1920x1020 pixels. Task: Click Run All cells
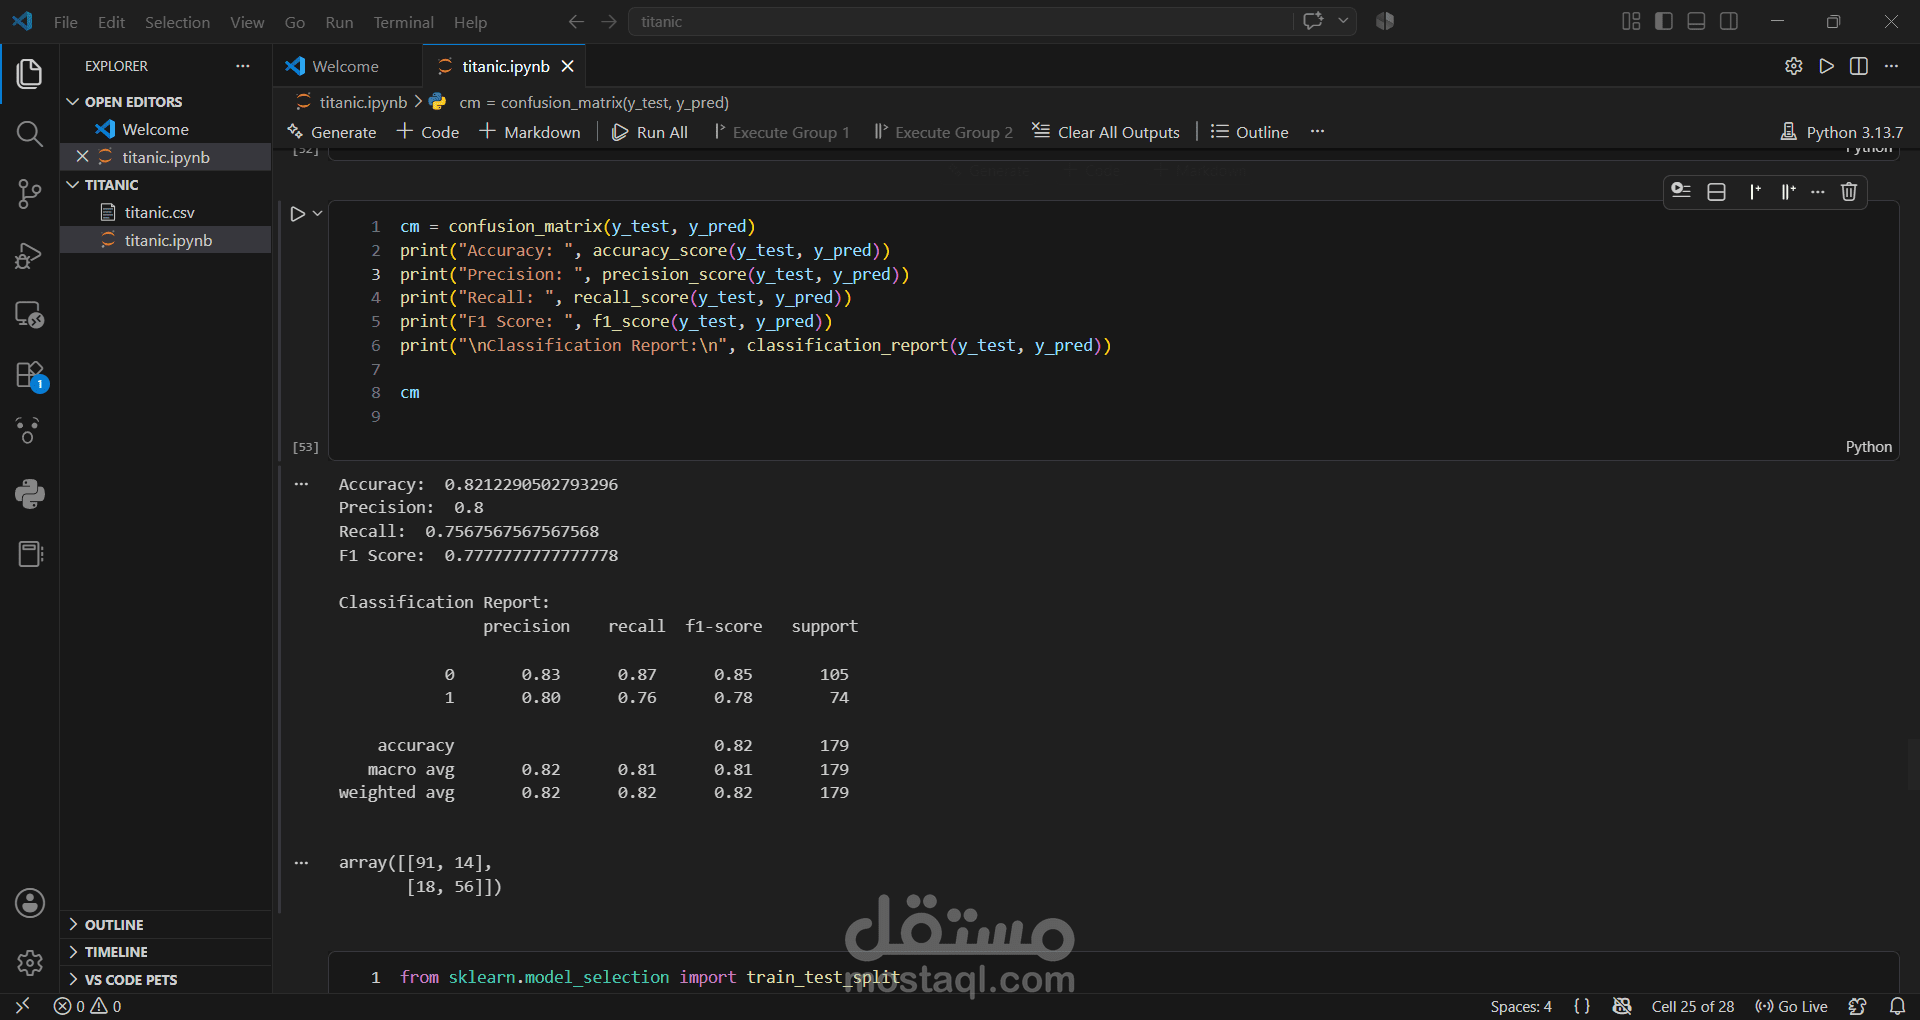(x=650, y=132)
